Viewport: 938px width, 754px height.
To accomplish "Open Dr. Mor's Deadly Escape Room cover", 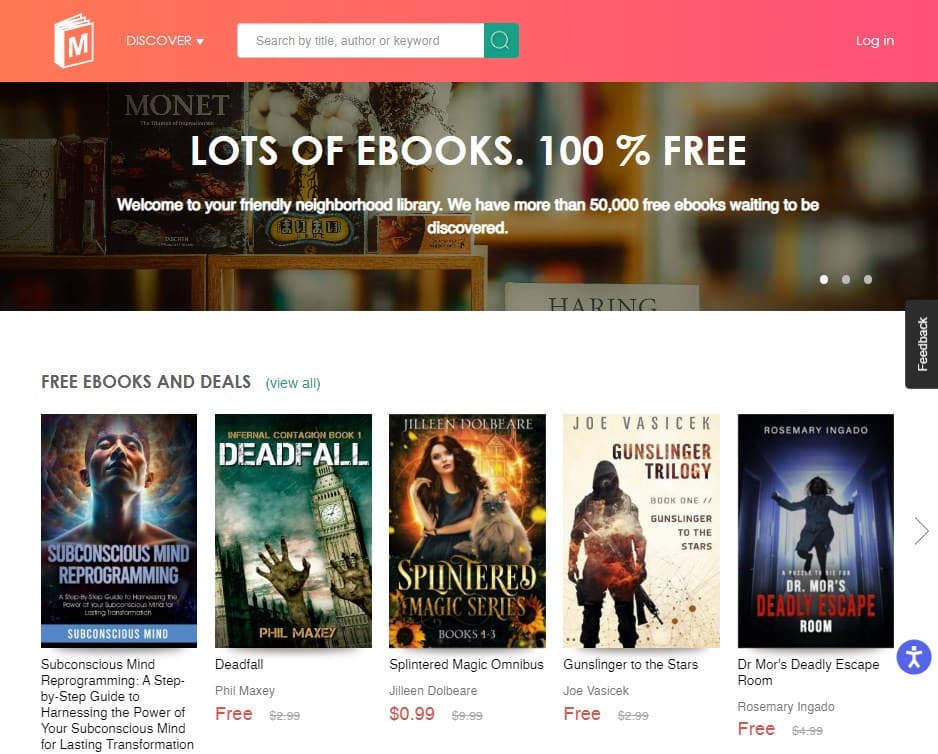I will (815, 531).
